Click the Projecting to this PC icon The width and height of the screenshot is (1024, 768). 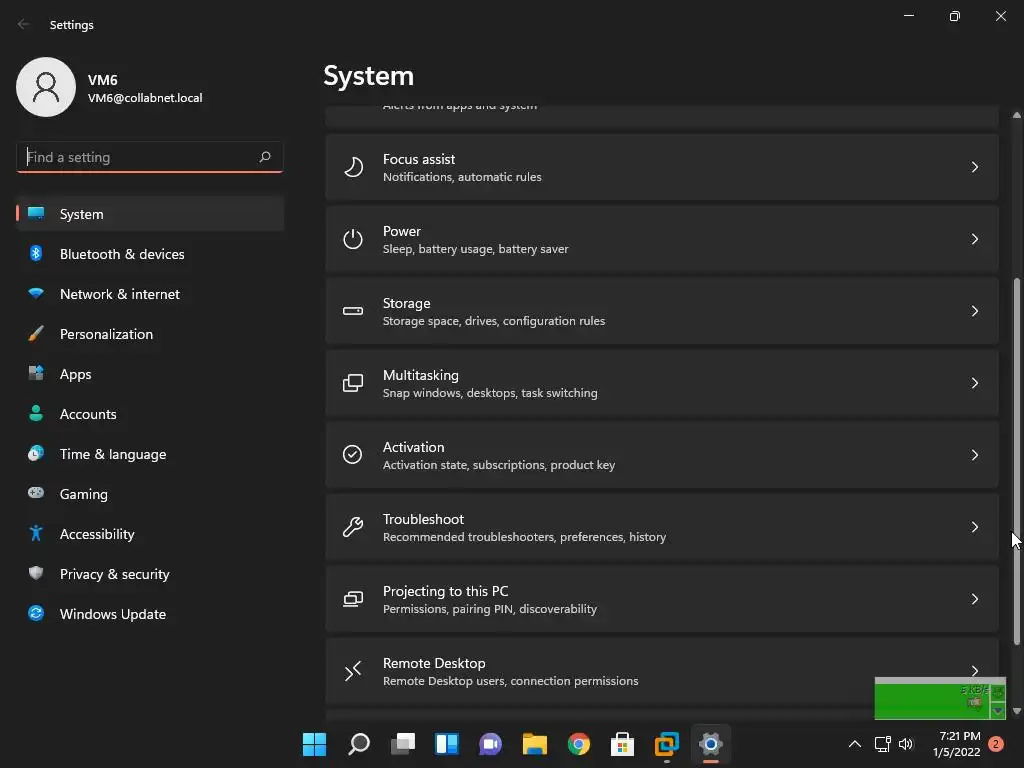click(x=353, y=598)
